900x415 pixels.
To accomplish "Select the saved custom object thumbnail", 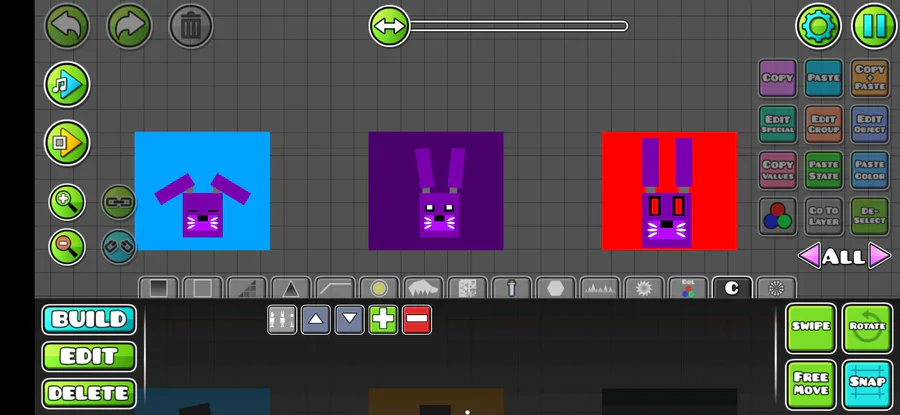I will coord(282,320).
